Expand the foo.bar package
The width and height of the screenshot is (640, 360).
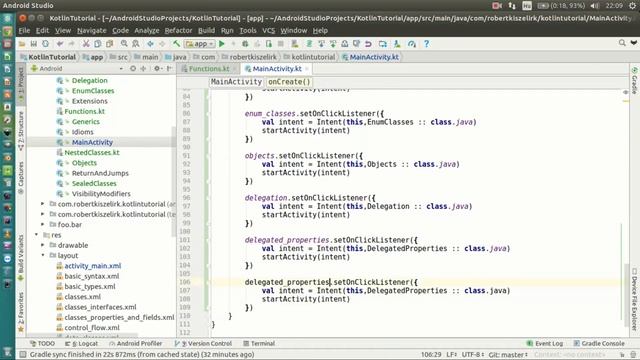click(x=42, y=224)
